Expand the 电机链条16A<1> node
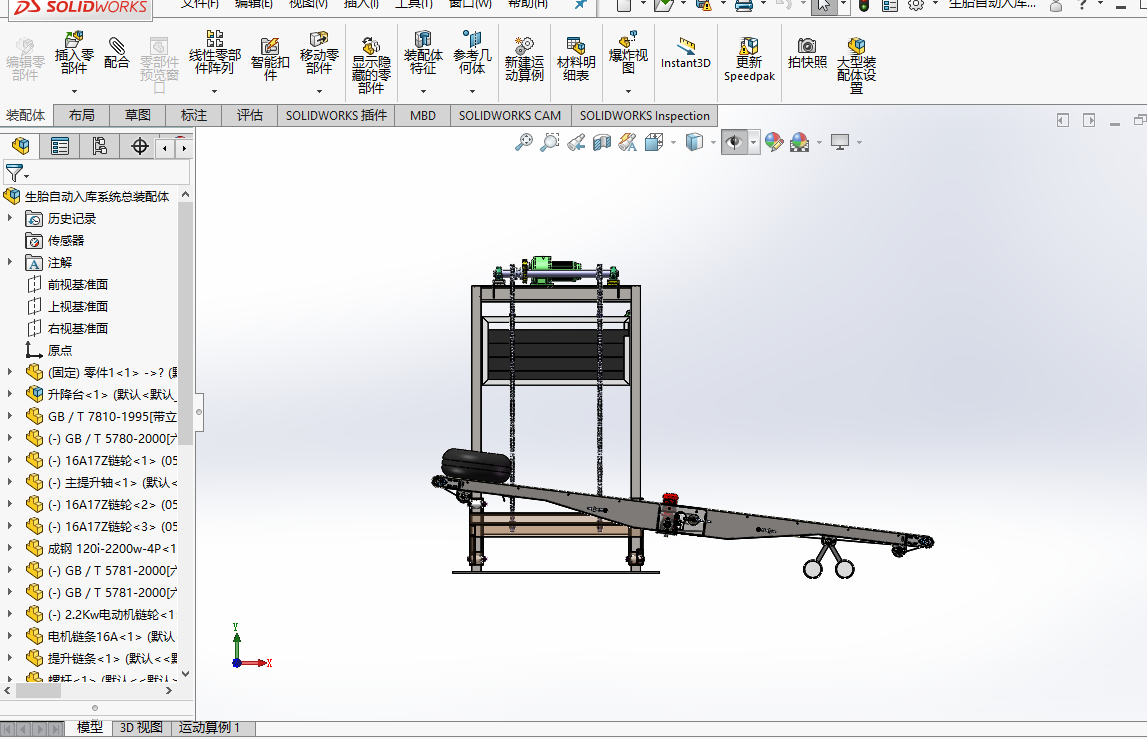 tap(10, 636)
